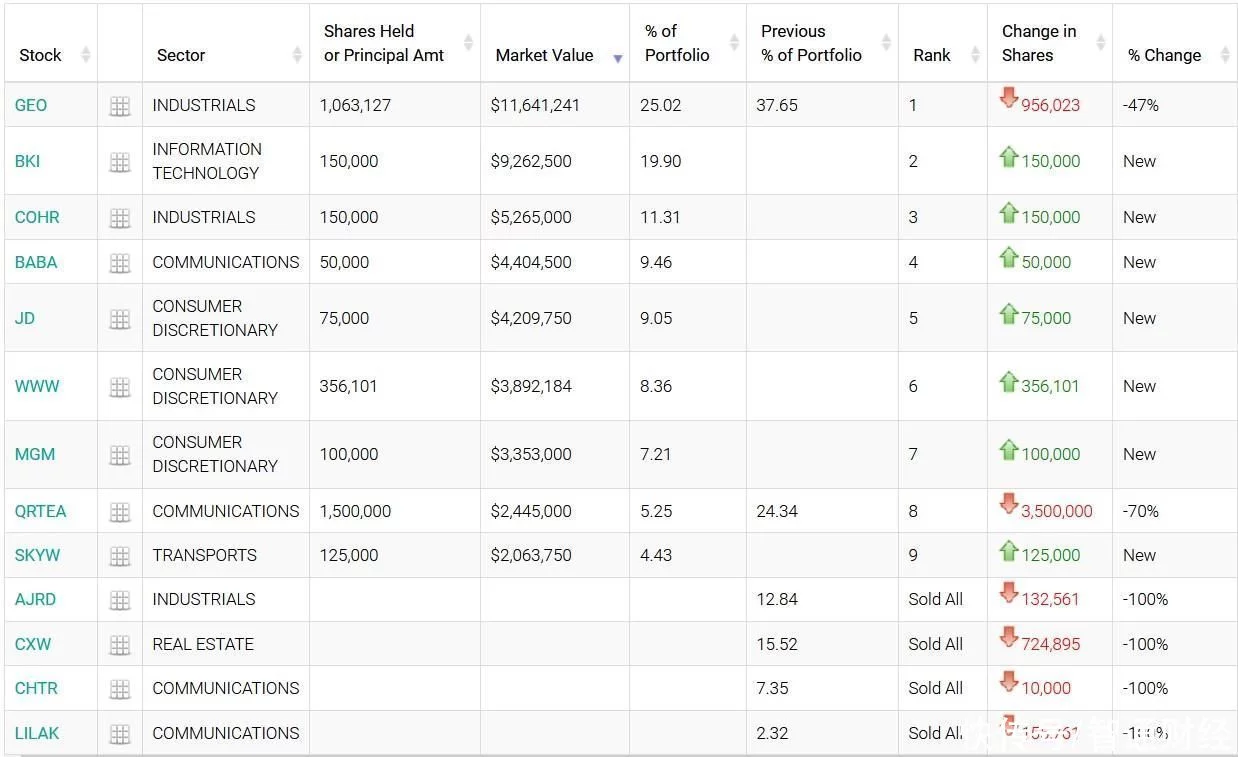Open the table grid icon for WWW
Image resolution: width=1238 pixels, height=757 pixels.
point(120,387)
